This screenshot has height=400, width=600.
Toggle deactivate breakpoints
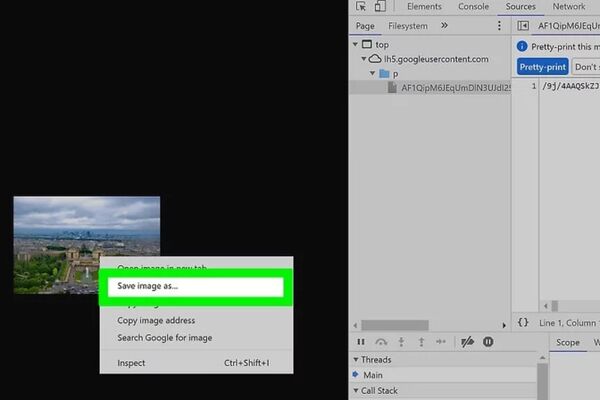coord(466,341)
